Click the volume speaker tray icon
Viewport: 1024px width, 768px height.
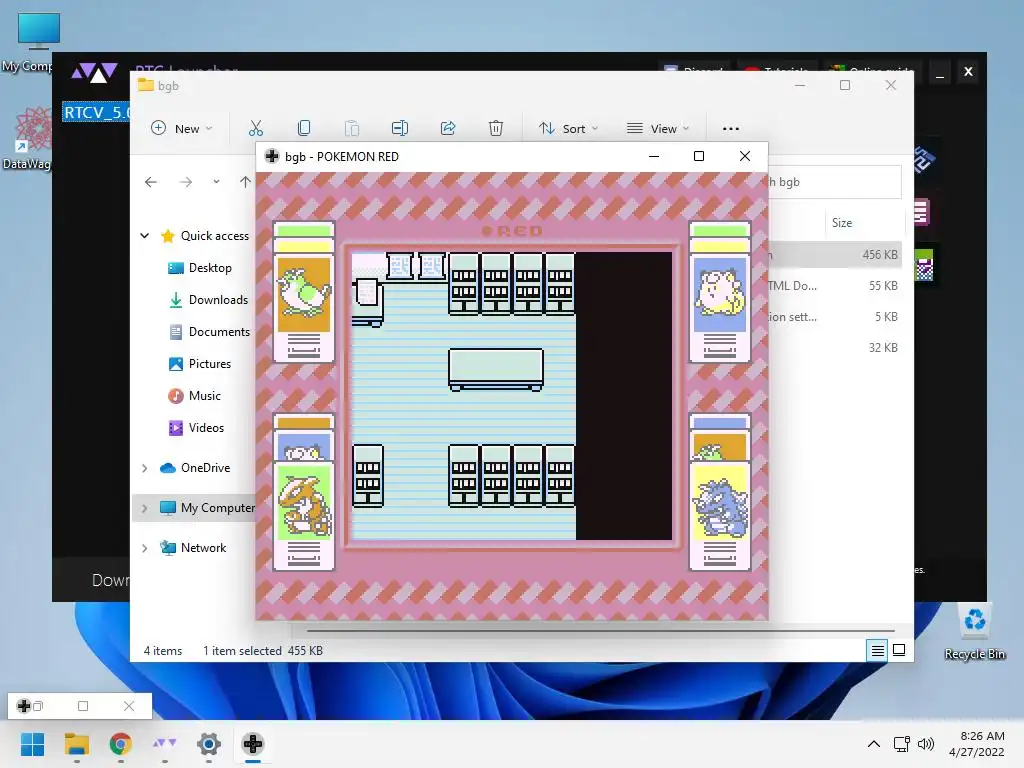925,744
